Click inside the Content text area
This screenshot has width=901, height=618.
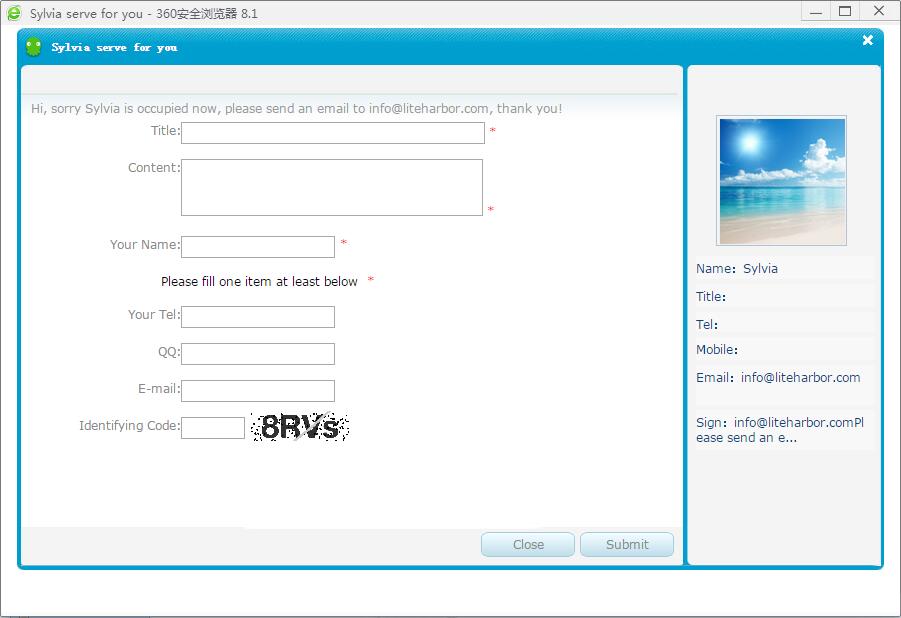(x=331, y=187)
